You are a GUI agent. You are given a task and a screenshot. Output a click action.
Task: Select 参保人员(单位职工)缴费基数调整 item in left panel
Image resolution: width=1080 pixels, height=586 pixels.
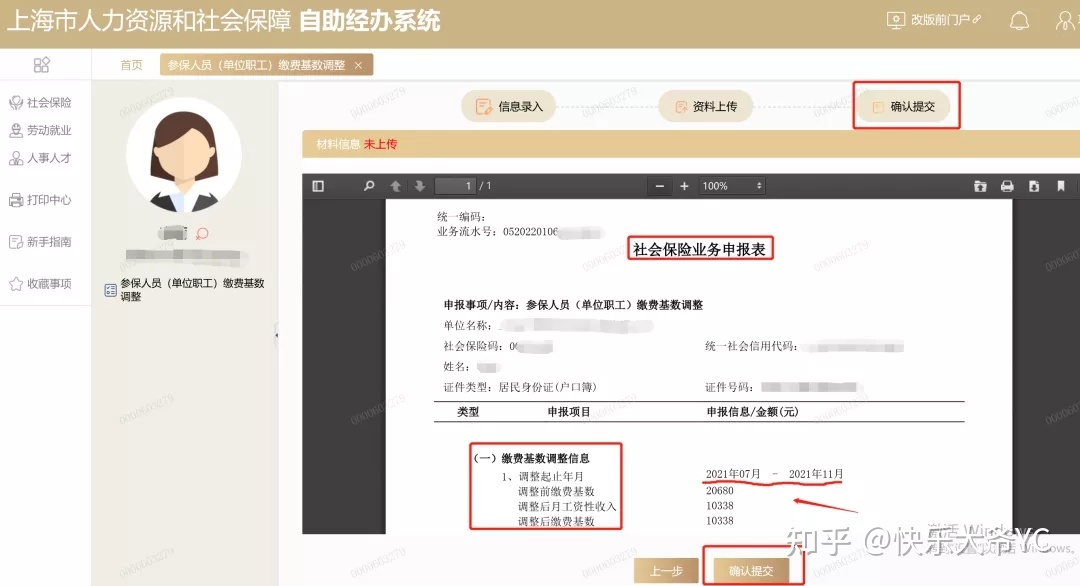(x=185, y=290)
